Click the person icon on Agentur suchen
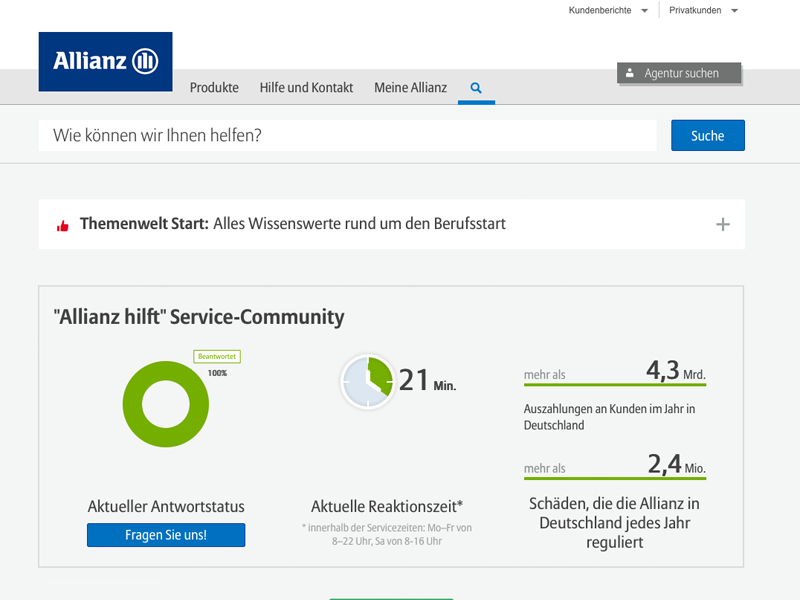 pyautogui.click(x=629, y=73)
